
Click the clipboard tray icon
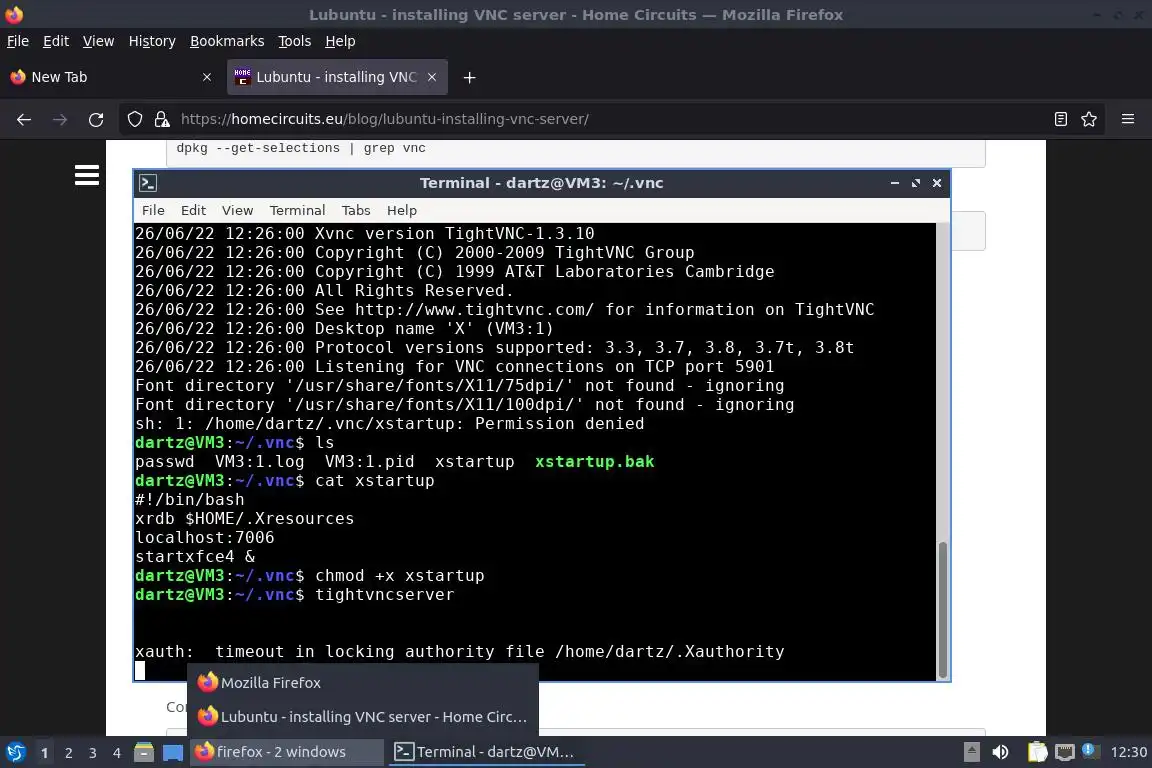1037,752
